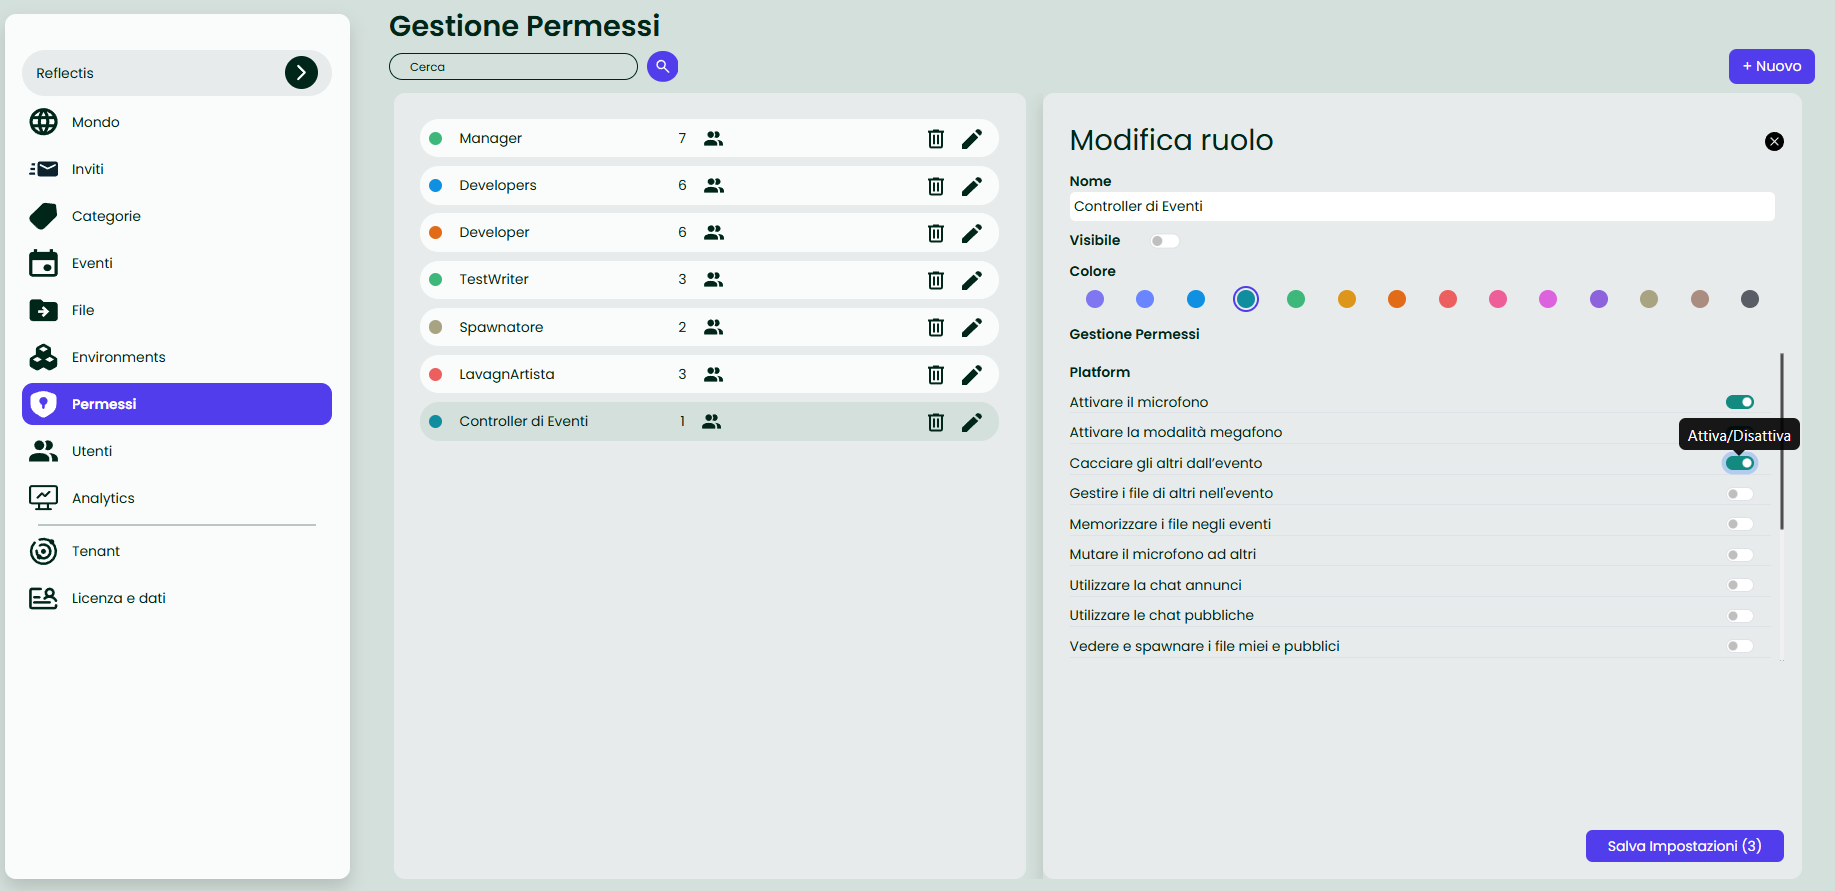This screenshot has height=891, width=1835.
Task: Edit the Spawnatore role
Action: [x=972, y=327]
